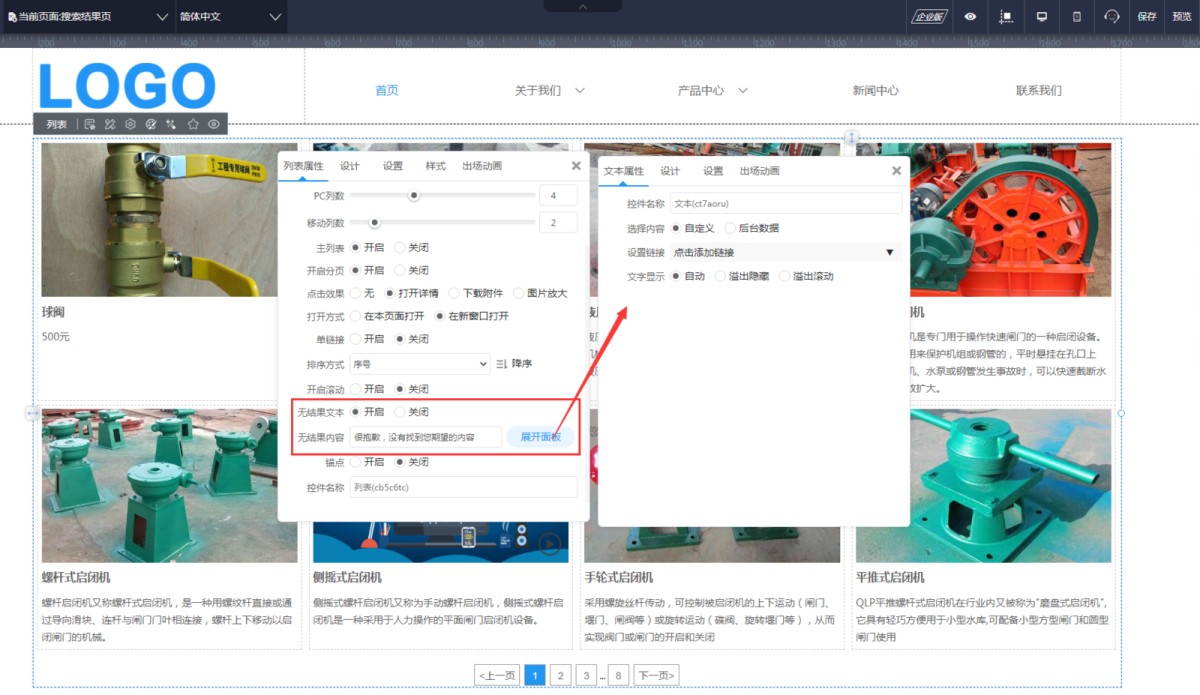
Task: Switch to mobile device view icon
Action: (1076, 17)
